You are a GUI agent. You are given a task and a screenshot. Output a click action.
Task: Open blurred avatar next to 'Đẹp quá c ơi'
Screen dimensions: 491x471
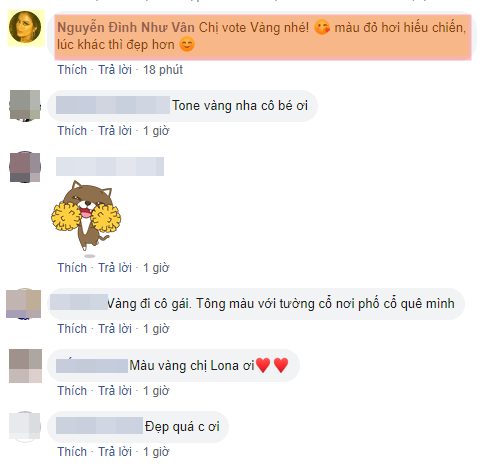[x=25, y=427]
